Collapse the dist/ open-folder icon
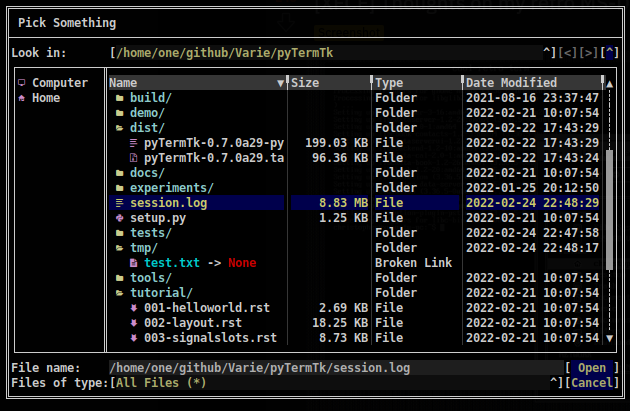Screen dimensions: 630x411 119,128
